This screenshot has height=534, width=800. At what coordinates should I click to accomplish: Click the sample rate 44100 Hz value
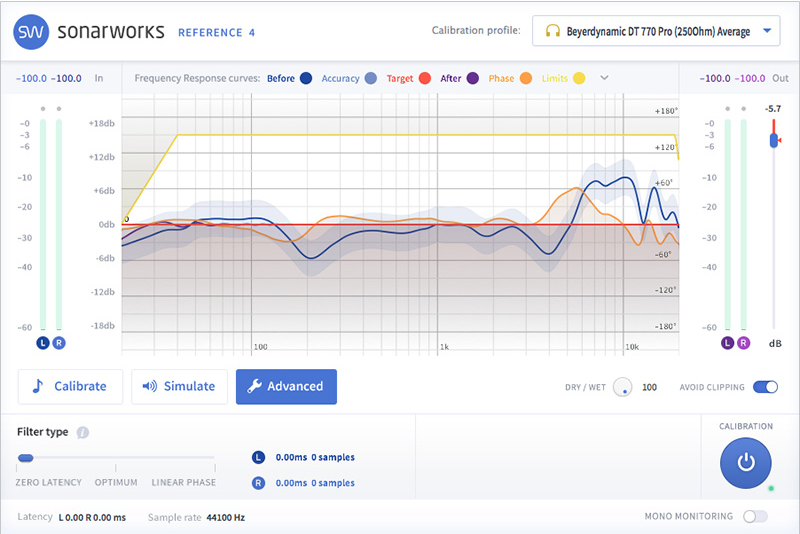tap(226, 517)
